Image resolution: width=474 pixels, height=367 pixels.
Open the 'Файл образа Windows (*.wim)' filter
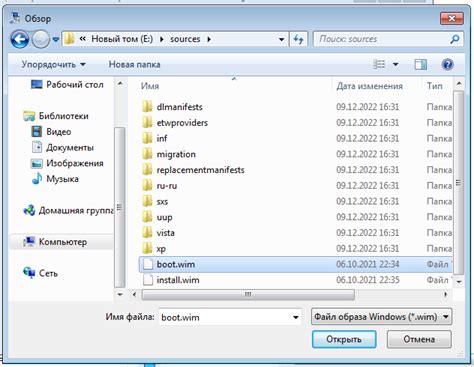[381, 317]
